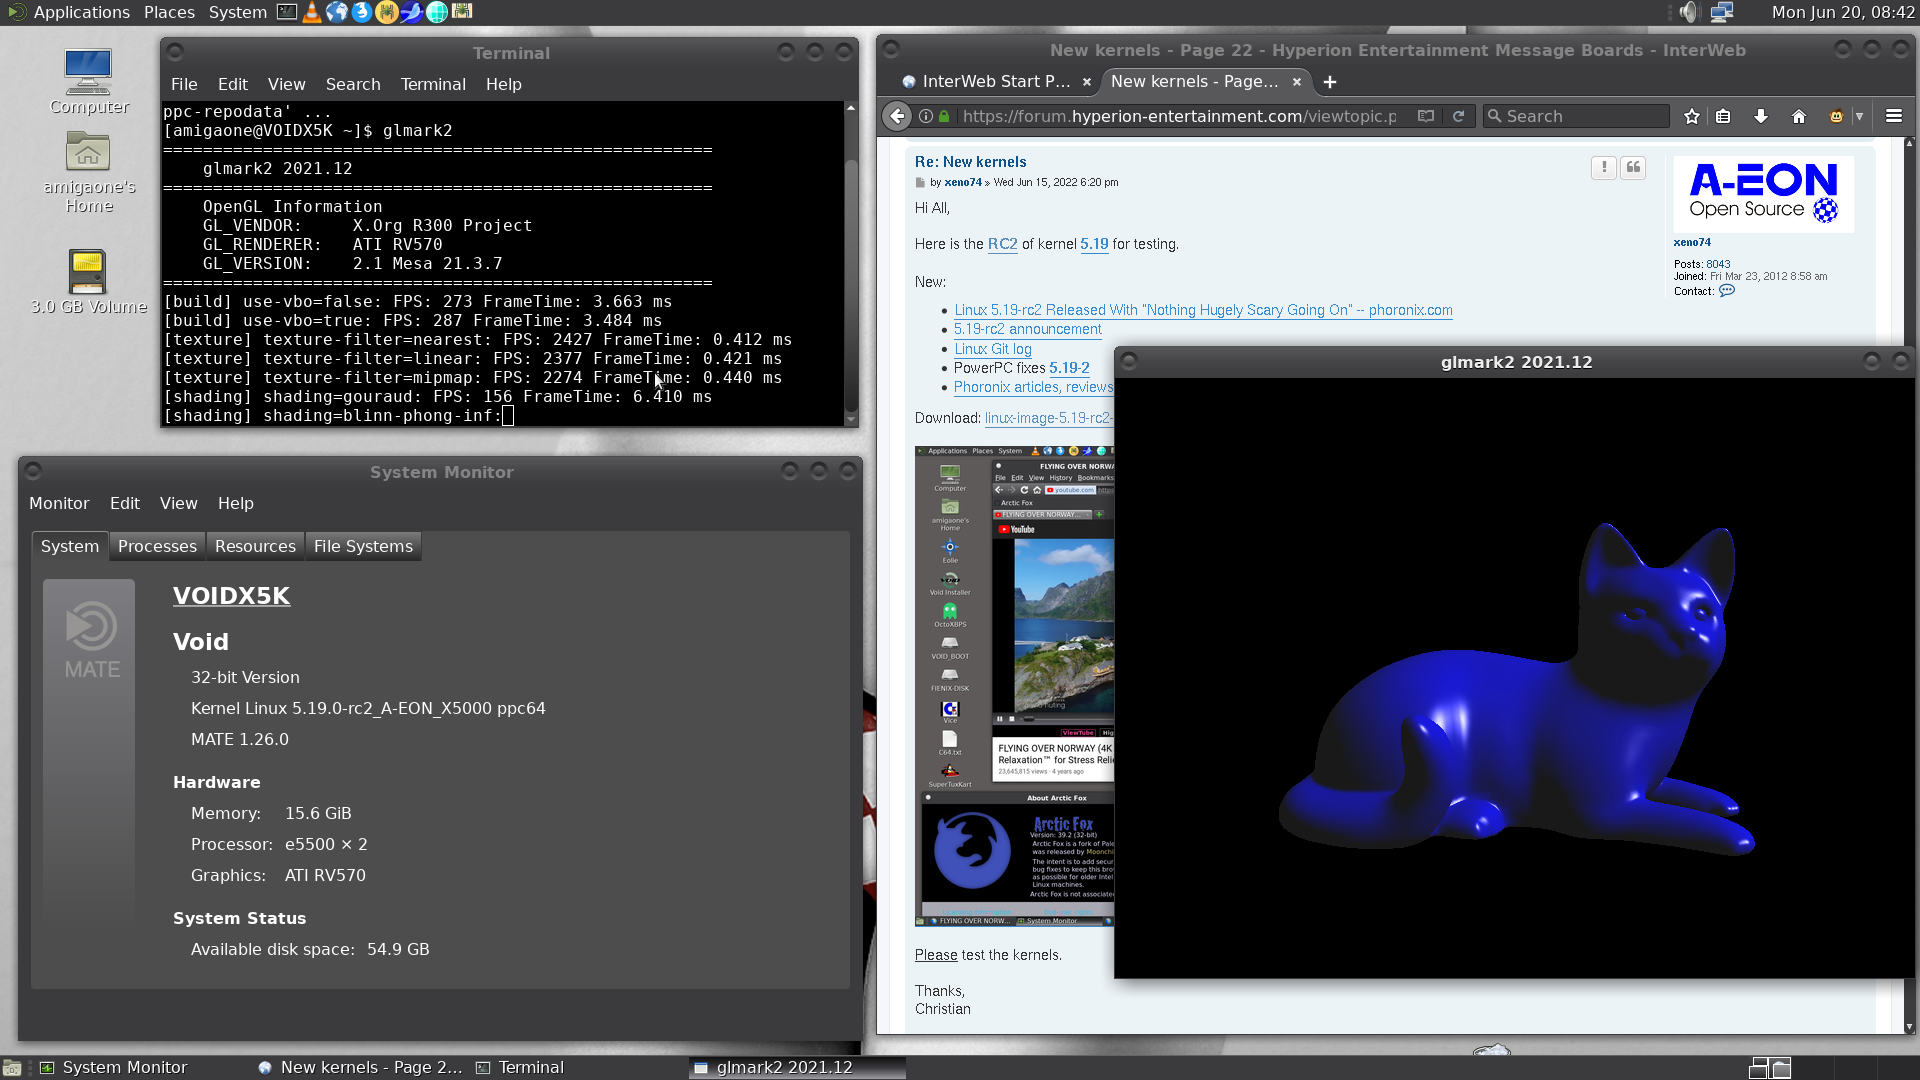Image resolution: width=1920 pixels, height=1080 pixels.
Task: Go to the browser home page
Action: click(x=1799, y=116)
